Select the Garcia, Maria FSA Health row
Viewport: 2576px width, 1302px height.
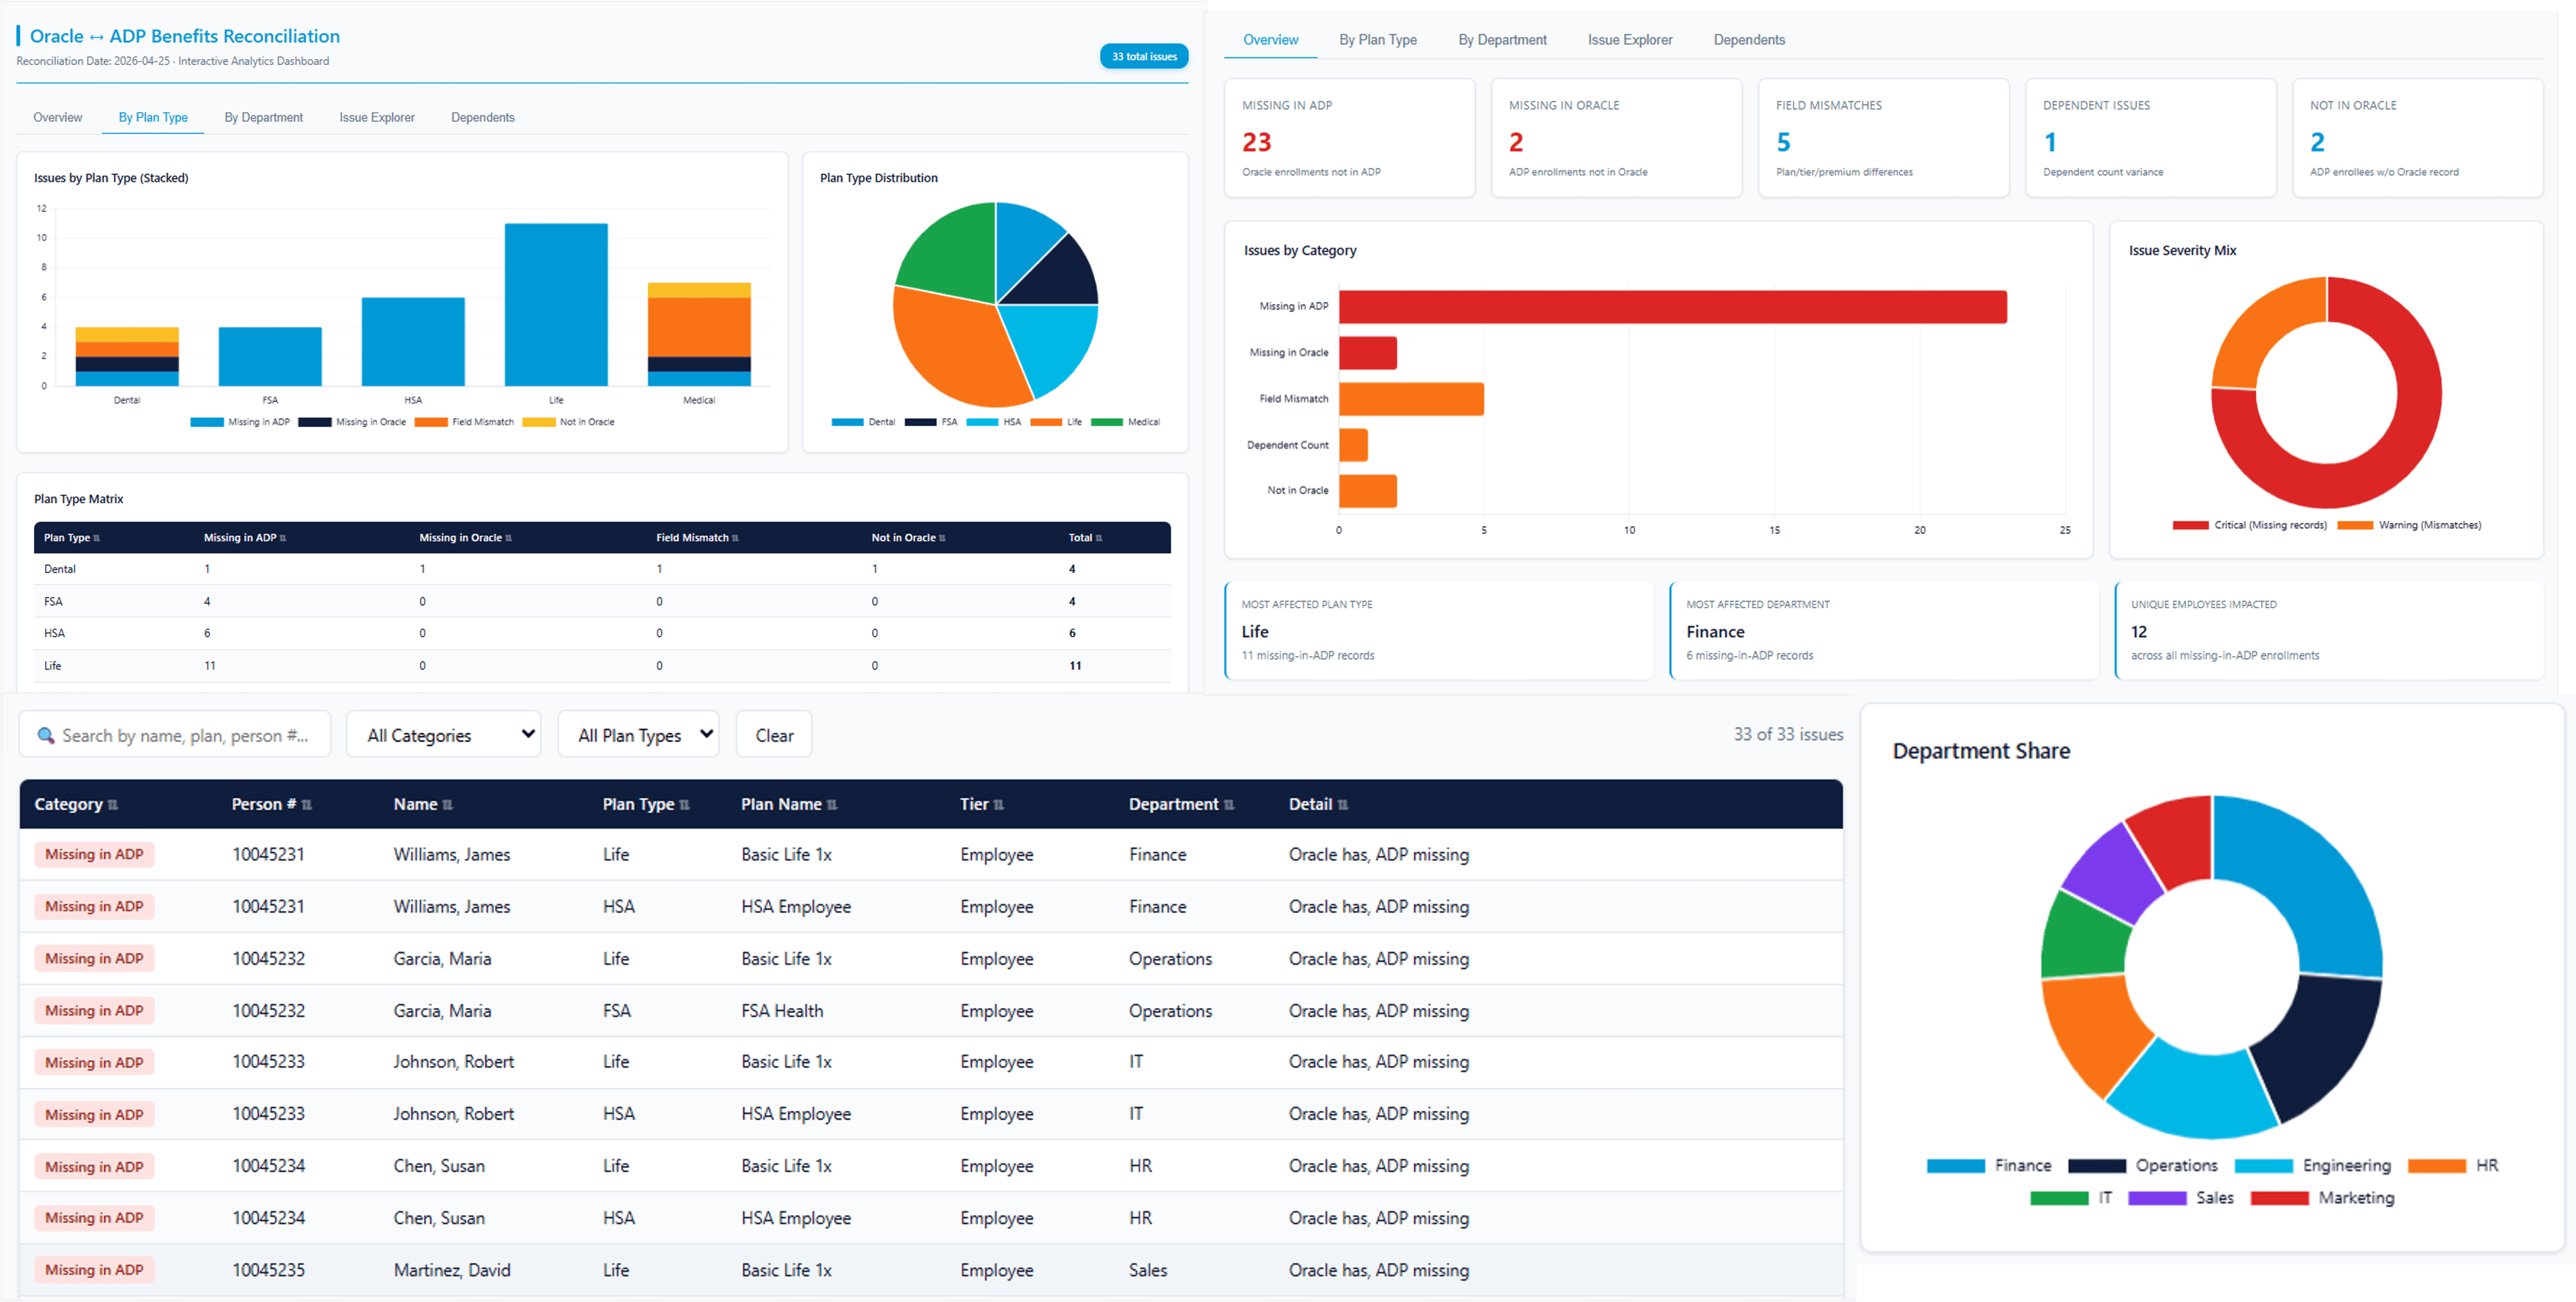pyautogui.click(x=931, y=1011)
